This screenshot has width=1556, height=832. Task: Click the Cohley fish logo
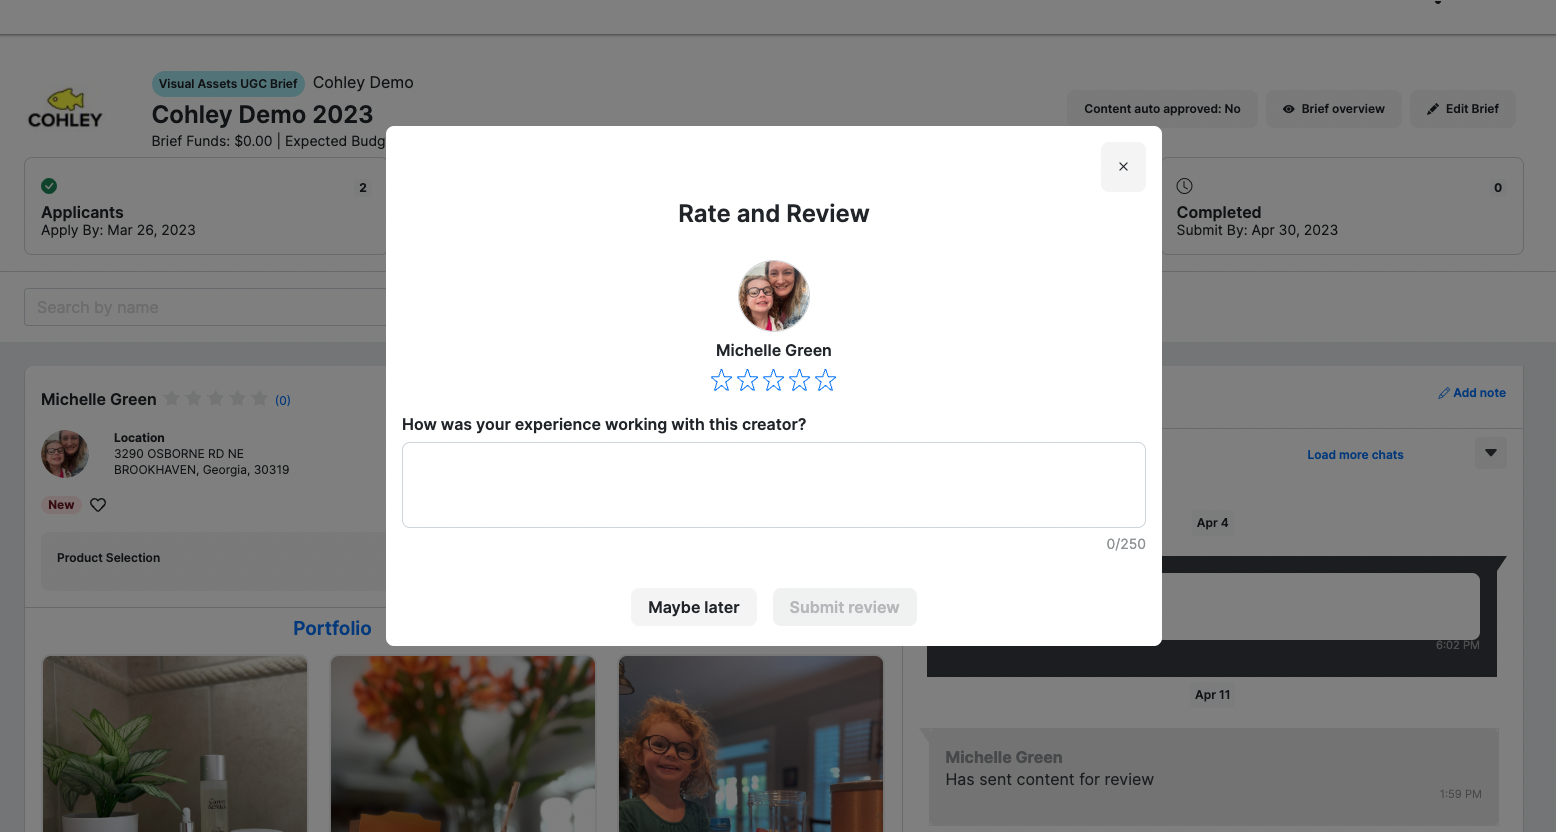coord(65,108)
